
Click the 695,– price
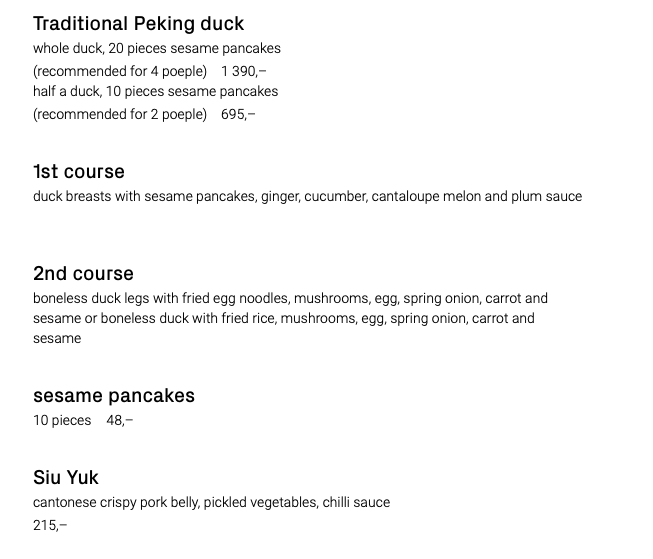click(238, 114)
